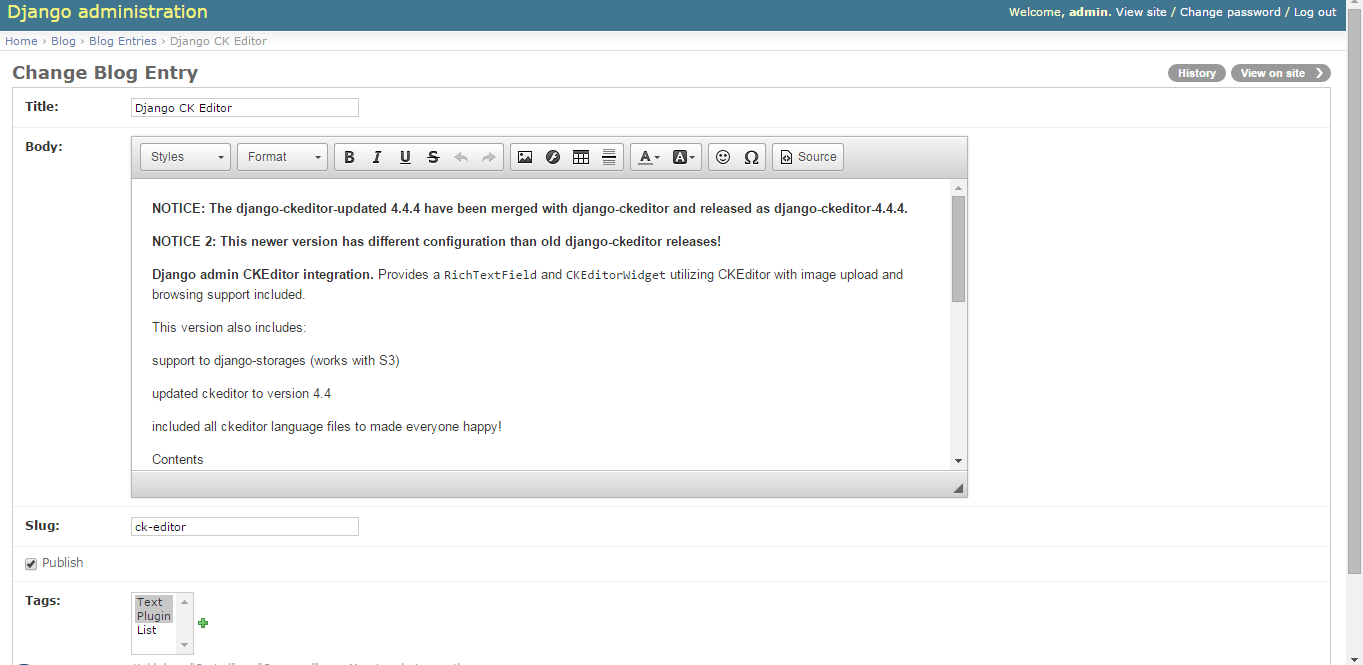Apply italic formatting
Screen dimensions: 1363x665
click(x=377, y=157)
